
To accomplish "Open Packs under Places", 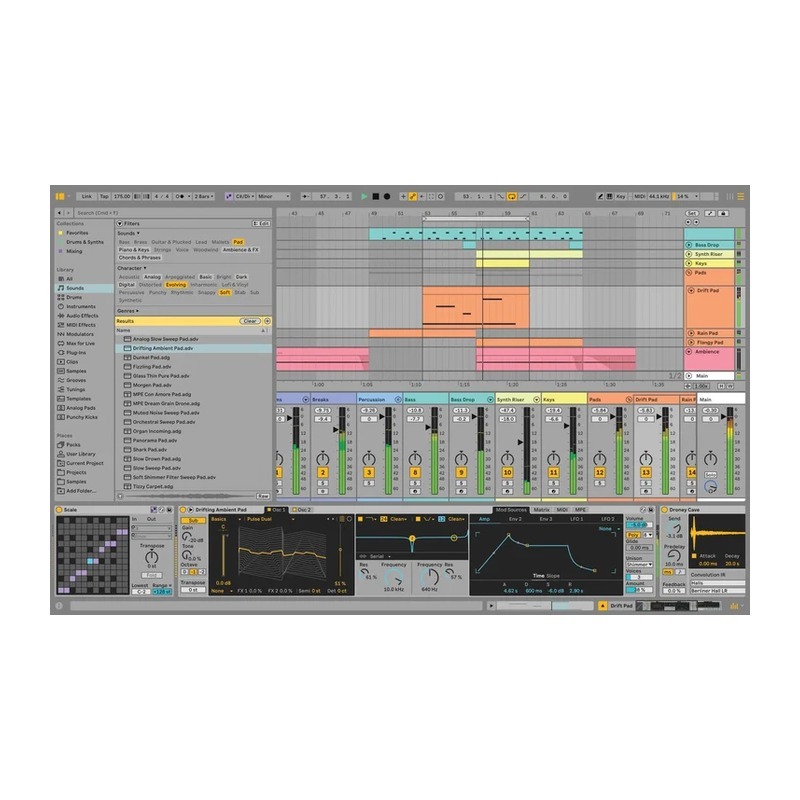I will pos(73,445).
